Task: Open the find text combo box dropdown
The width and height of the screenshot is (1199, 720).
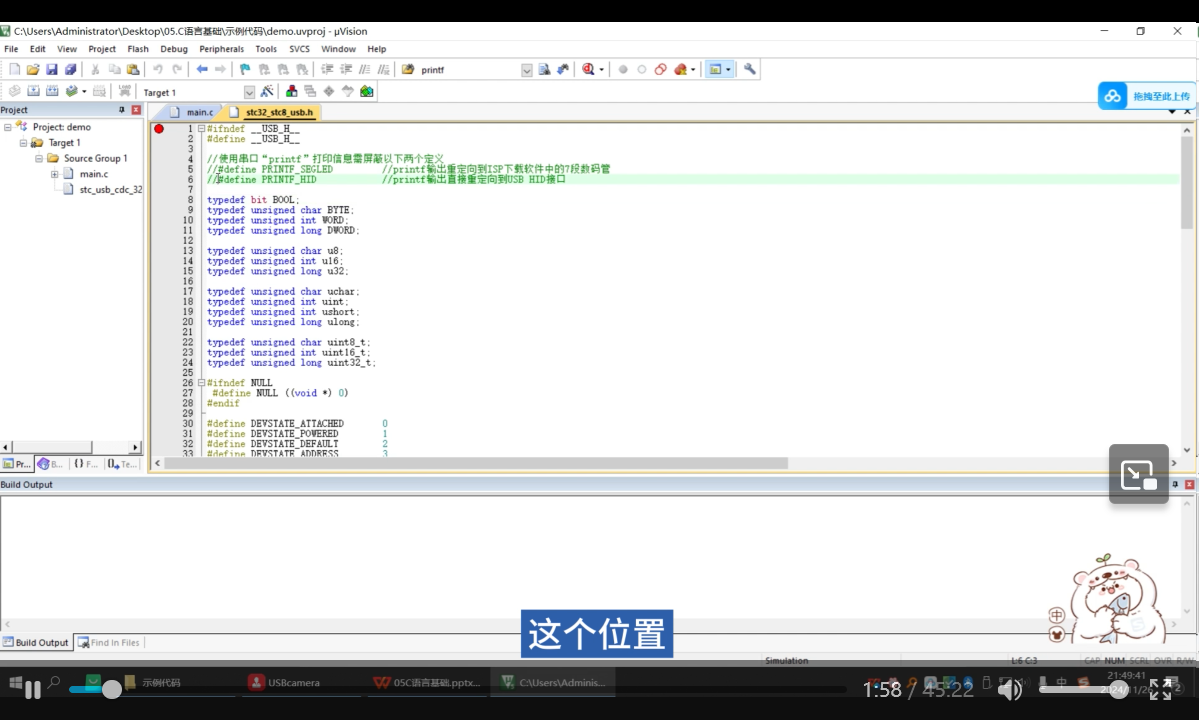Action: (527, 70)
